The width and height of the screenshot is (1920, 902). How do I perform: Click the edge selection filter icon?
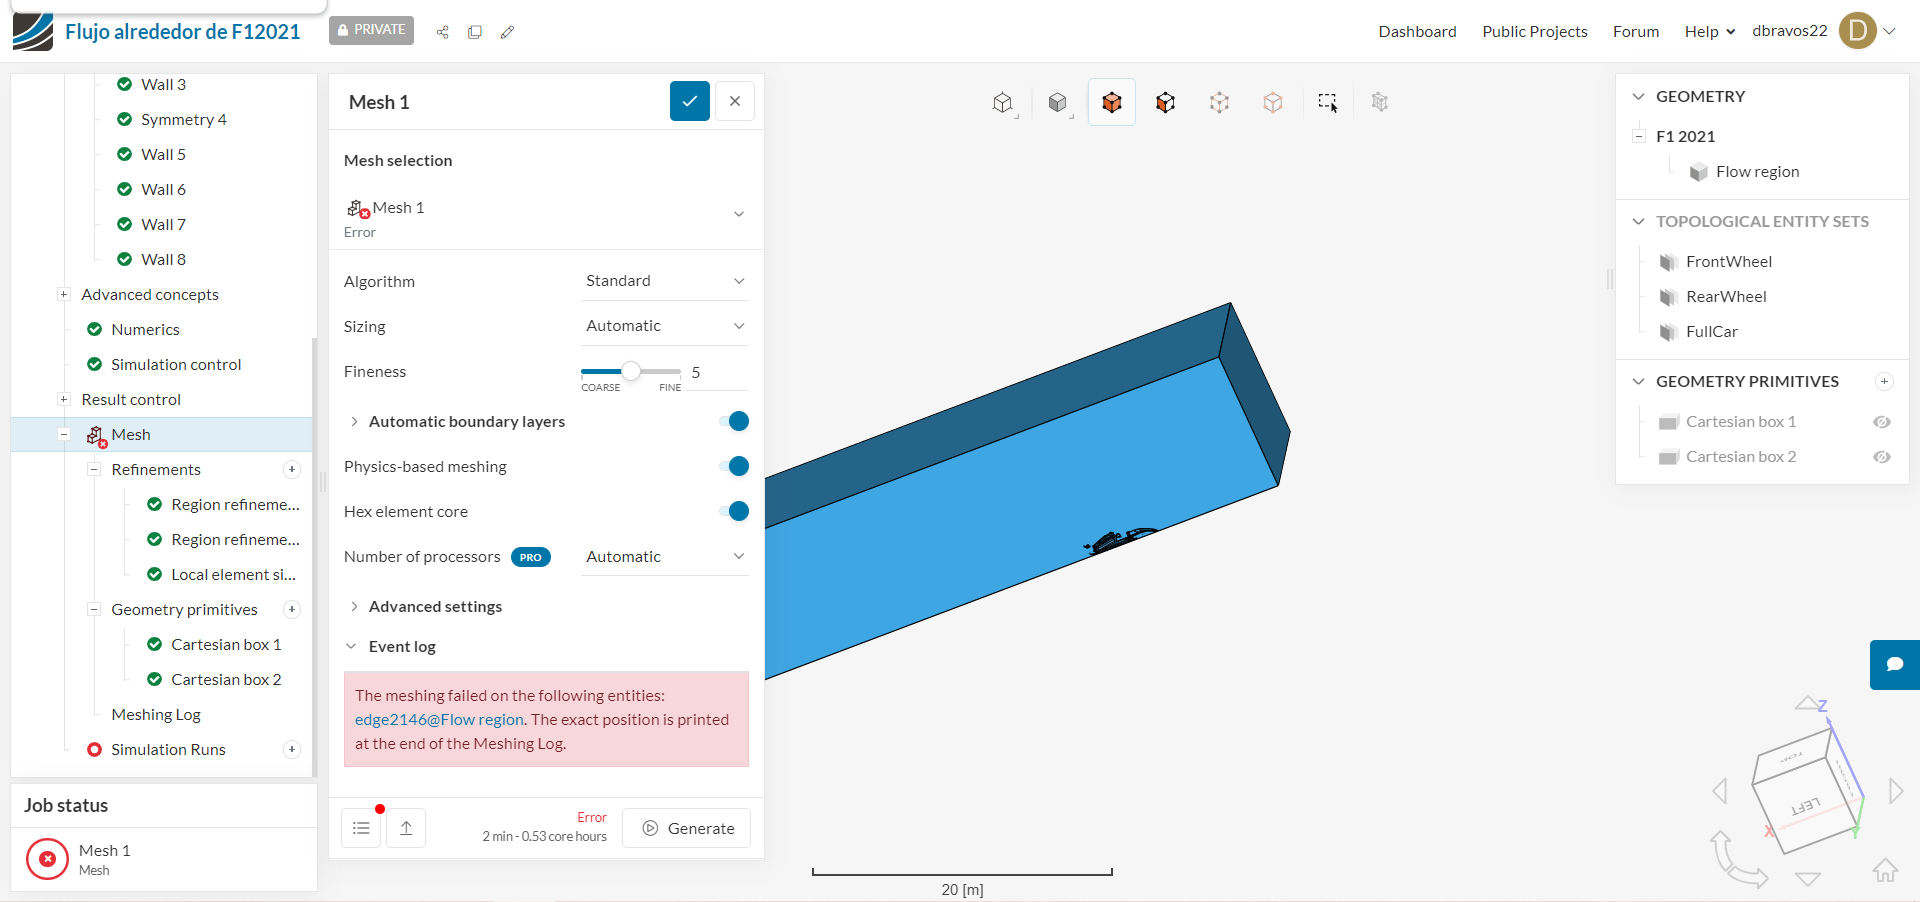click(x=1219, y=101)
